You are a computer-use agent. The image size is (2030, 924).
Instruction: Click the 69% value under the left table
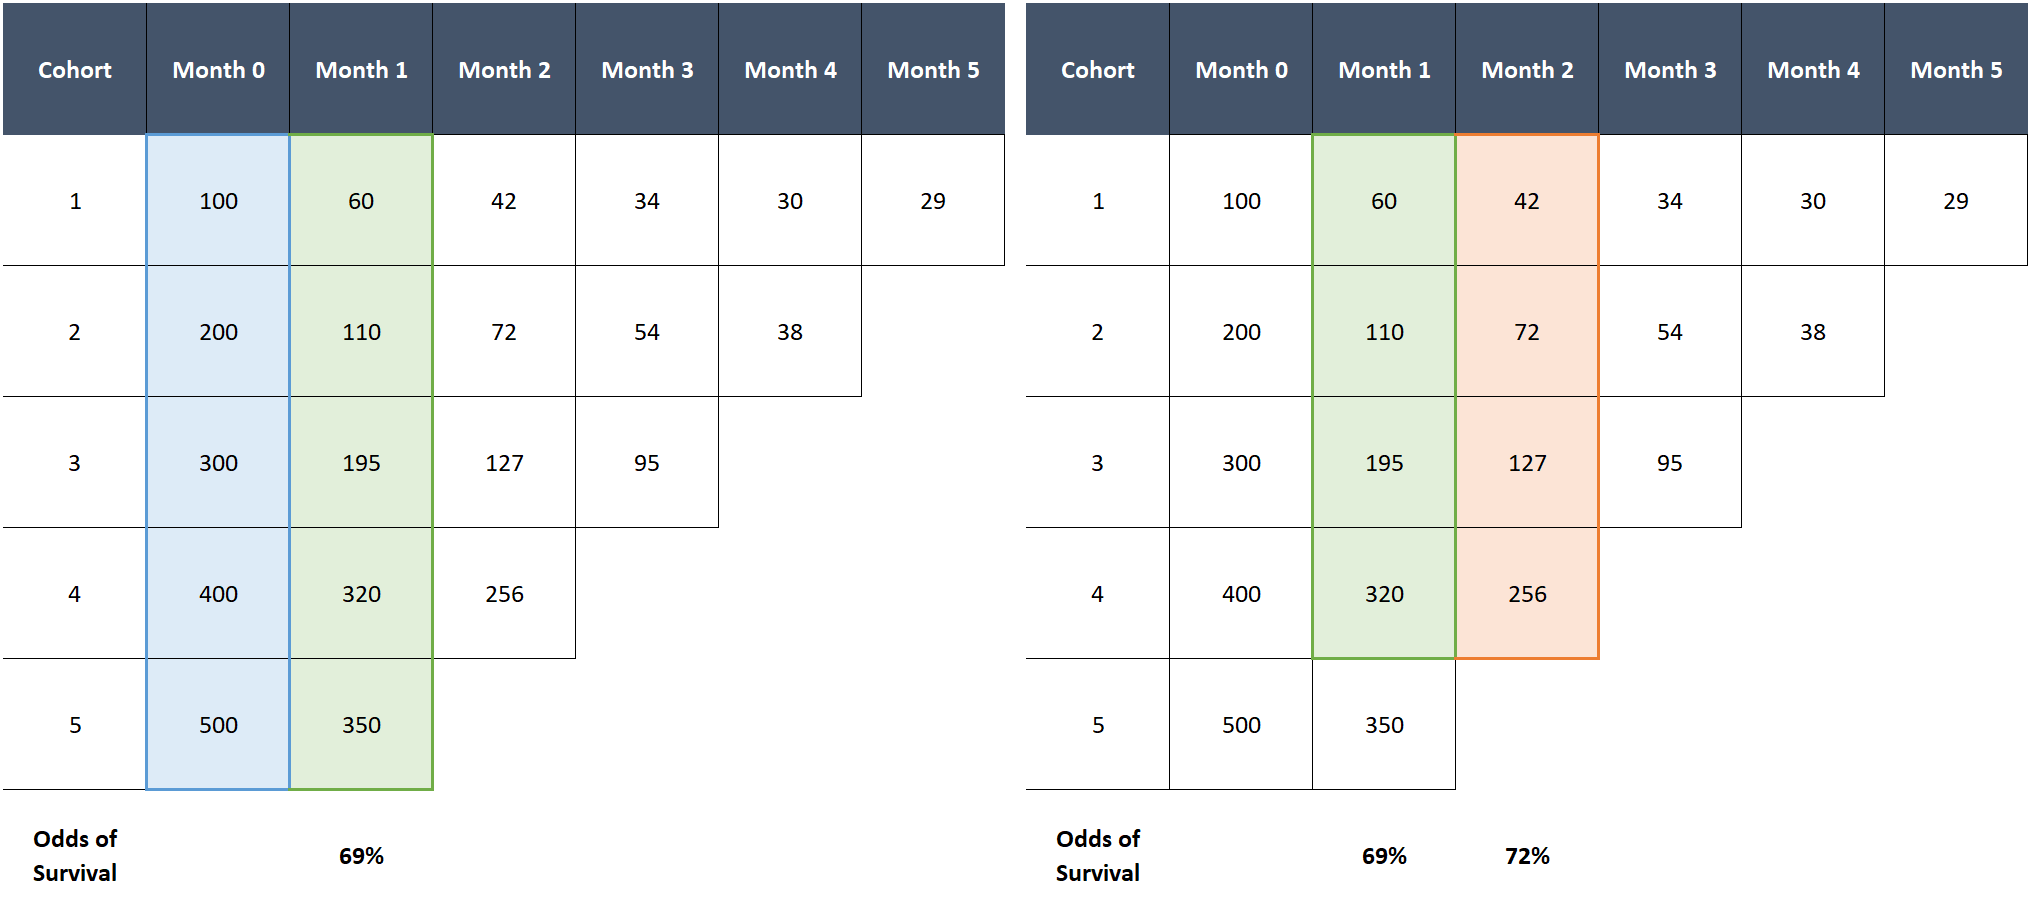click(x=361, y=856)
